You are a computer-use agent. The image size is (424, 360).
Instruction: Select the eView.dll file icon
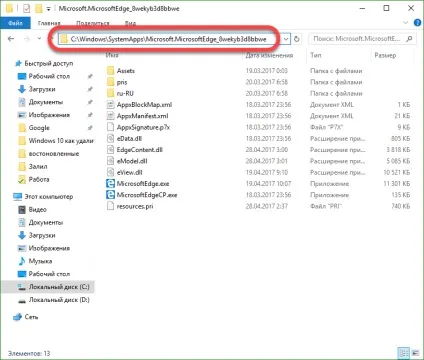[111, 172]
